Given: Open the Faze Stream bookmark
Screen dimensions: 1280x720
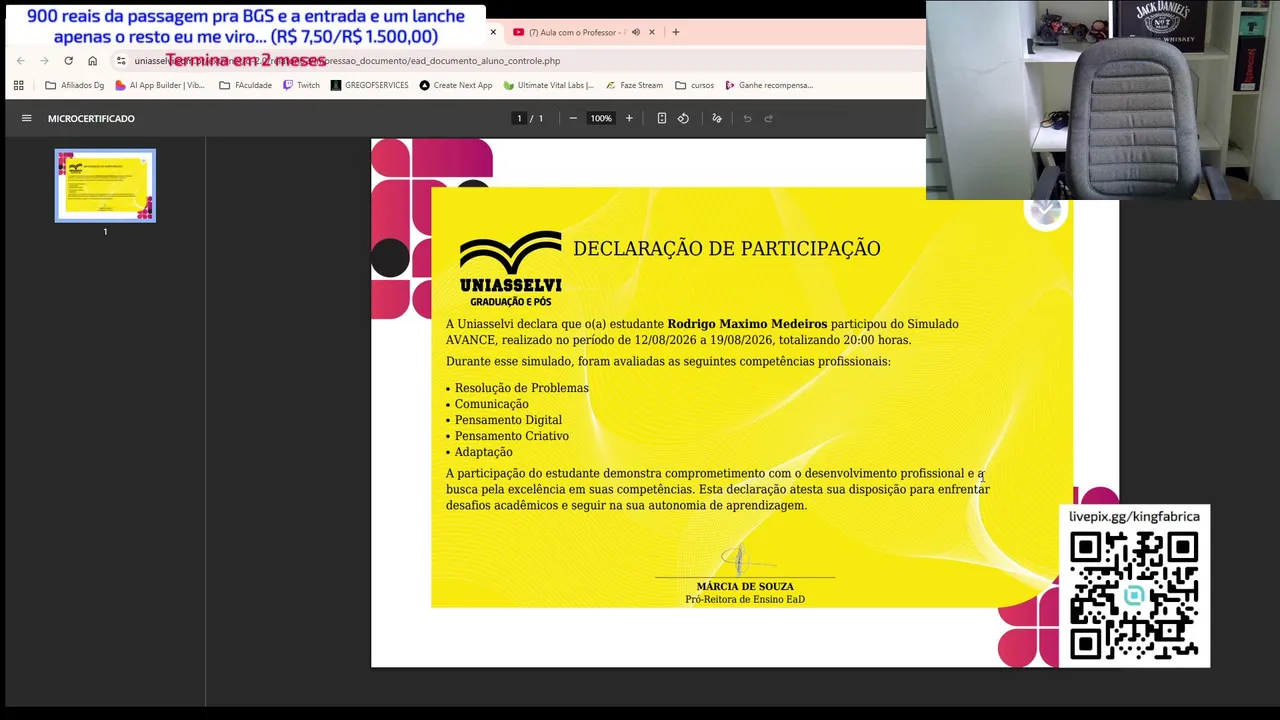Looking at the screenshot, I should coord(634,85).
